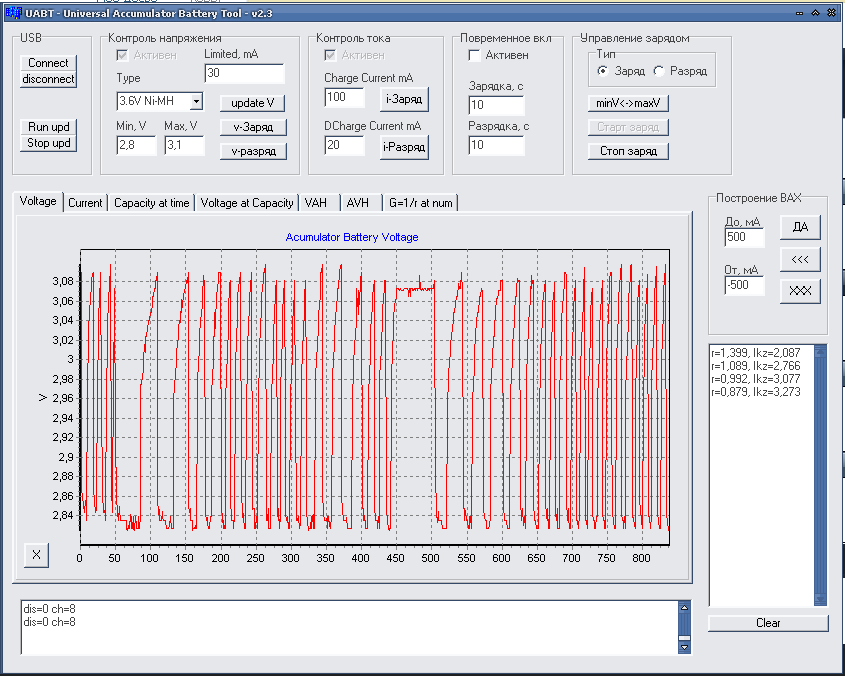Click the disconnect button
This screenshot has width=845, height=676.
pyautogui.click(x=49, y=79)
